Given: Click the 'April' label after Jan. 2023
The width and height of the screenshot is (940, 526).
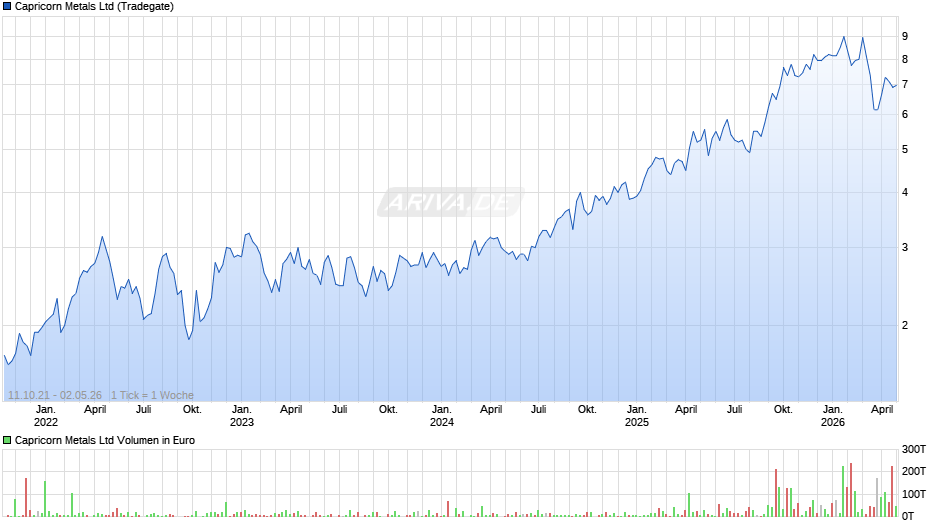Looking at the screenshot, I should click(x=291, y=410).
